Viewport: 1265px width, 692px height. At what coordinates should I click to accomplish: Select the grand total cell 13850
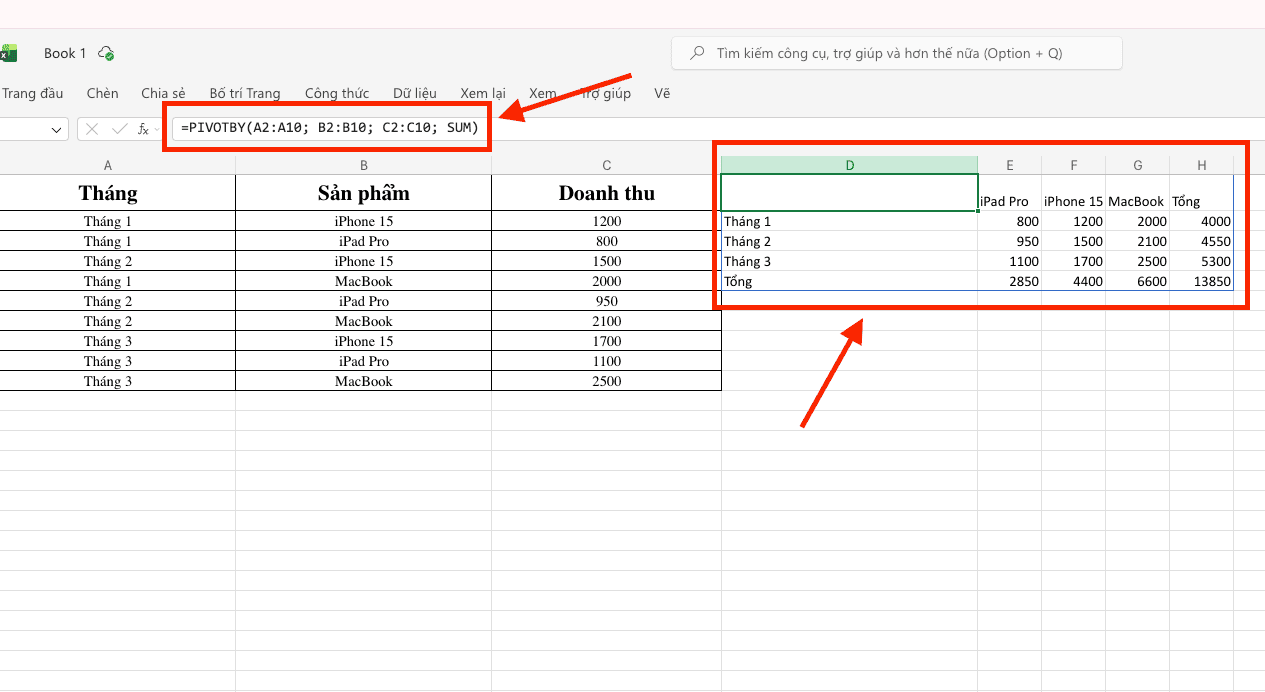click(x=1201, y=281)
